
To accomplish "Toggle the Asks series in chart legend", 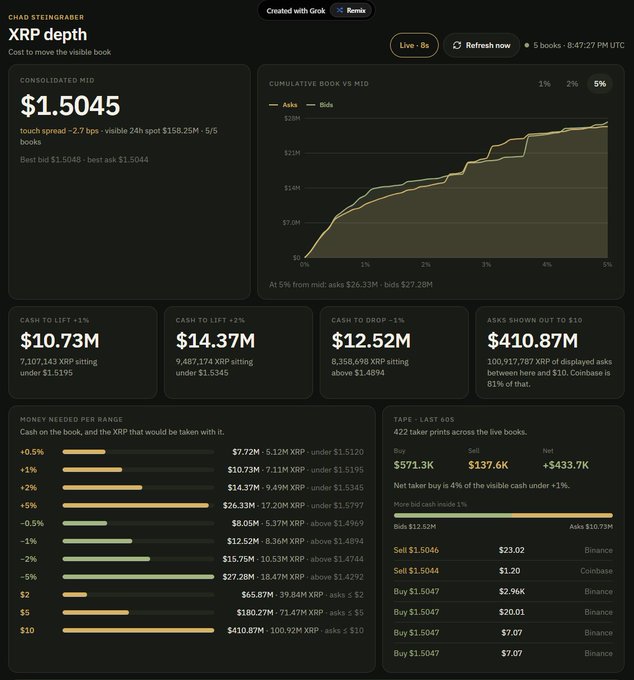I will click(283, 105).
